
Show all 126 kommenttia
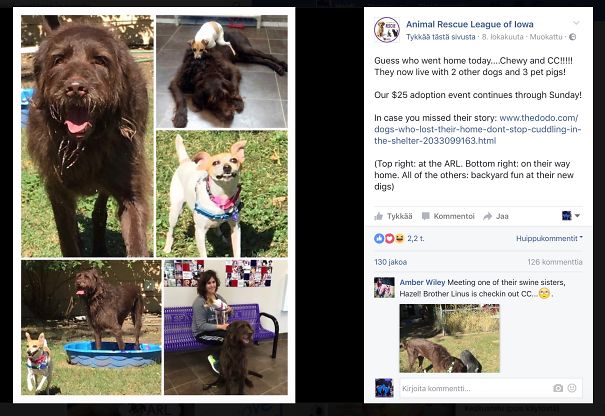pos(555,262)
